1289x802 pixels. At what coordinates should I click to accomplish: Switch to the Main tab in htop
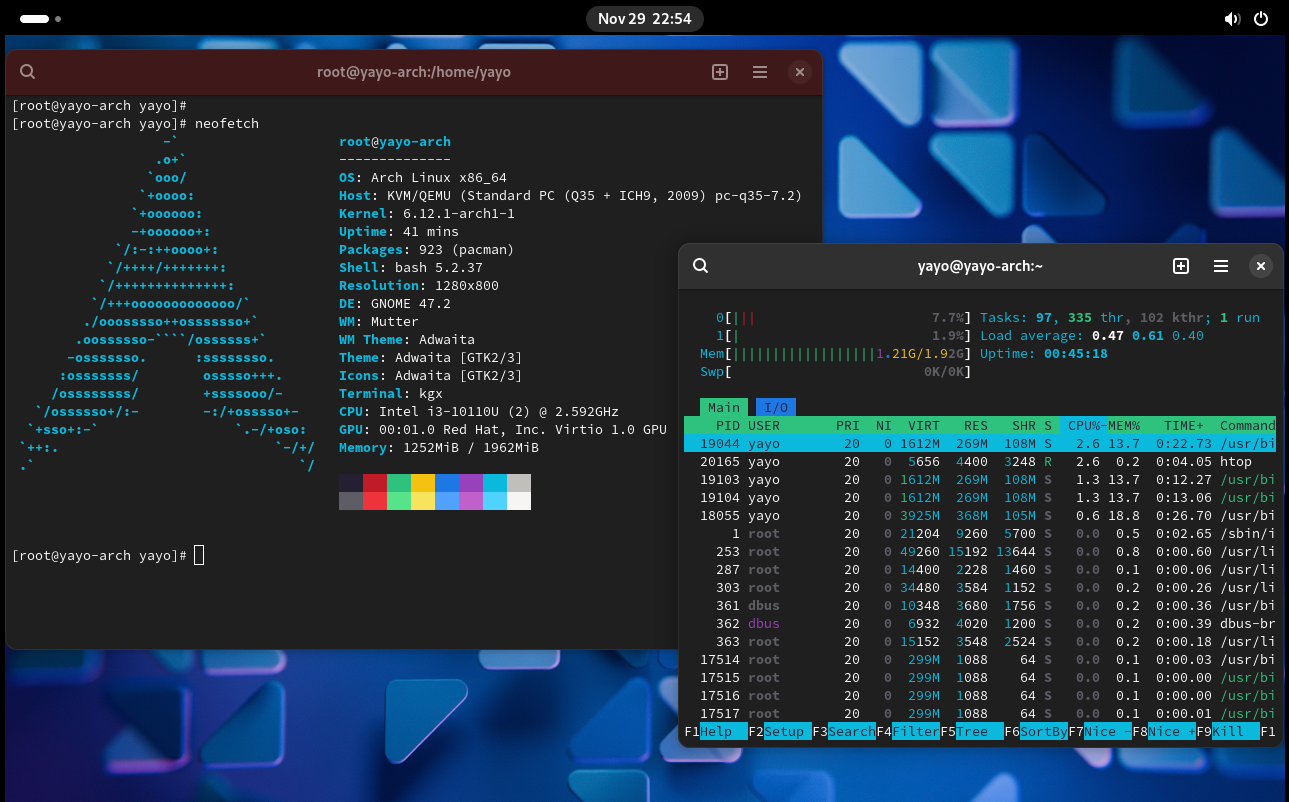[724, 407]
